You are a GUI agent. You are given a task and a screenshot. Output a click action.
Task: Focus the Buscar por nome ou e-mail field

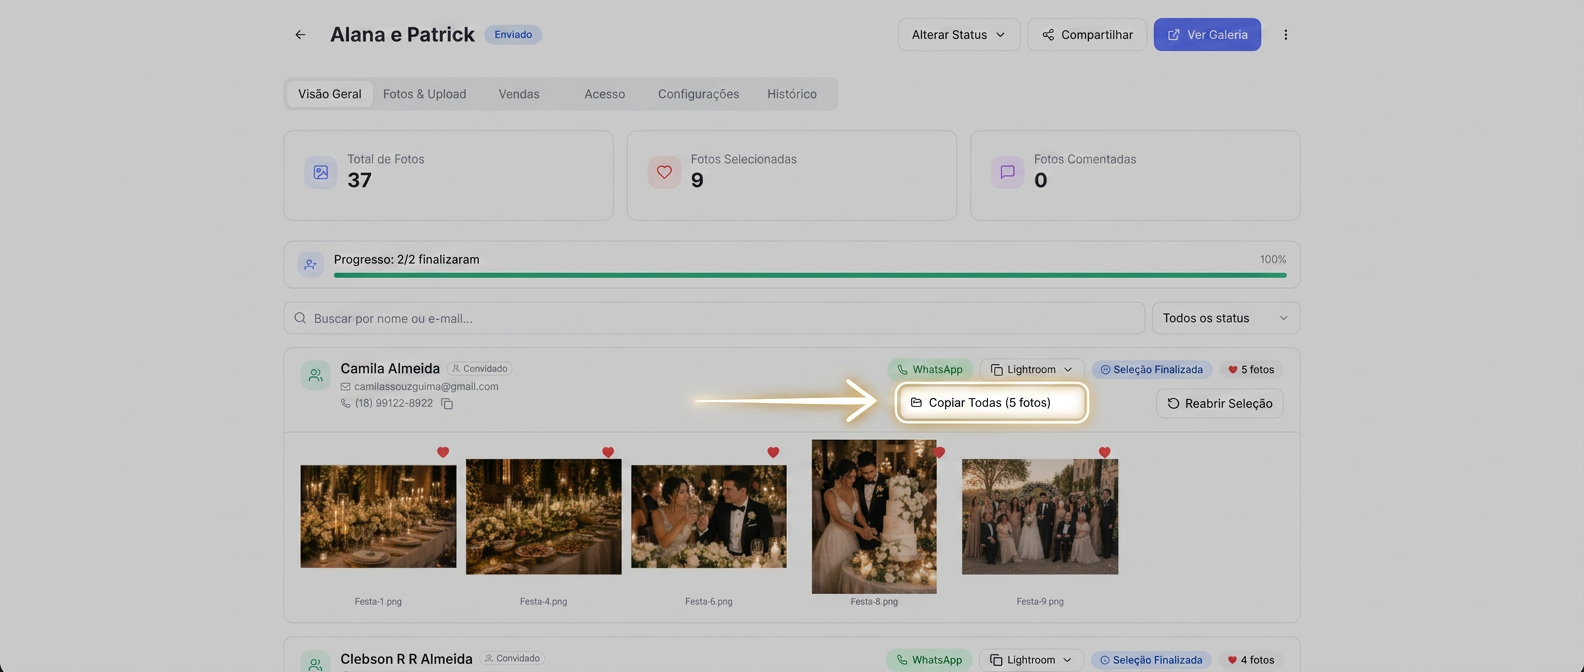tap(714, 318)
